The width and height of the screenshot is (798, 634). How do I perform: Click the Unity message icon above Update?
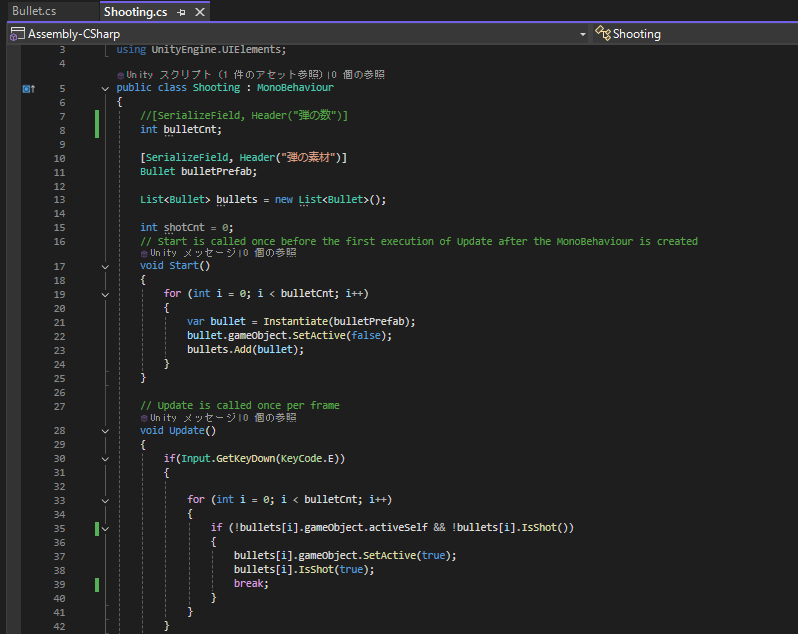(144, 418)
